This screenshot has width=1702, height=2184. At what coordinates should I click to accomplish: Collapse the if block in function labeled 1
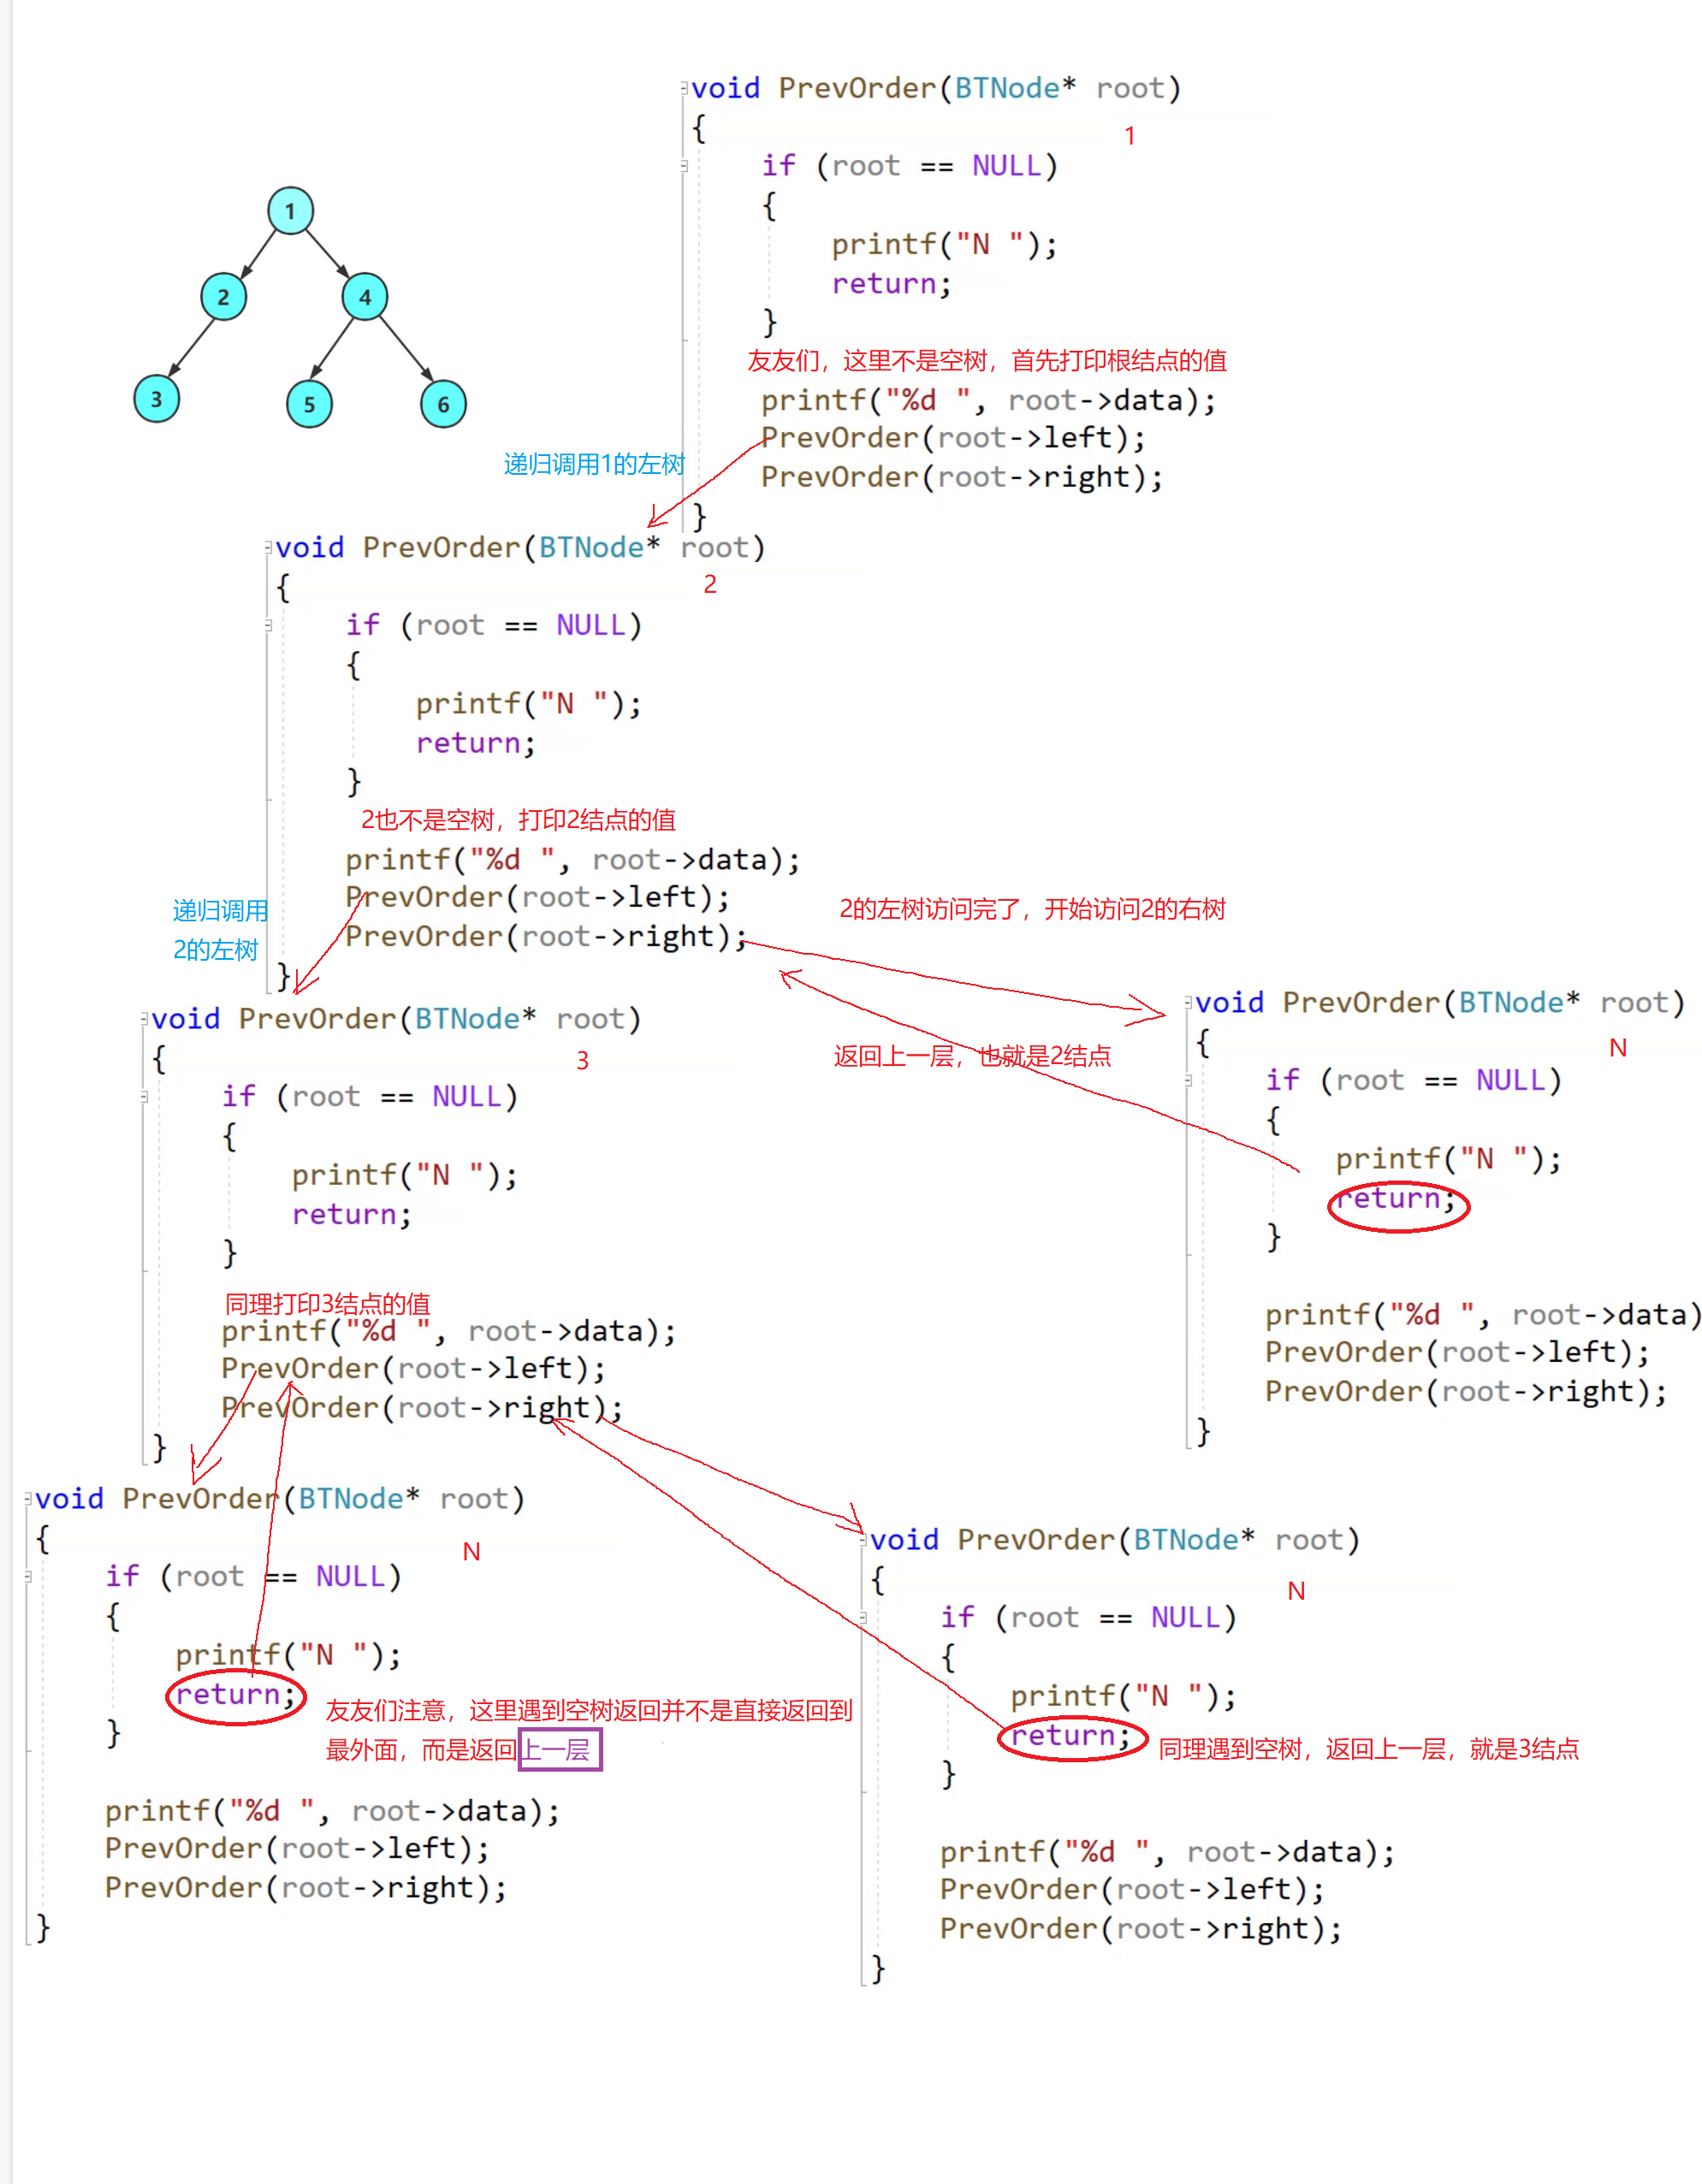click(684, 166)
